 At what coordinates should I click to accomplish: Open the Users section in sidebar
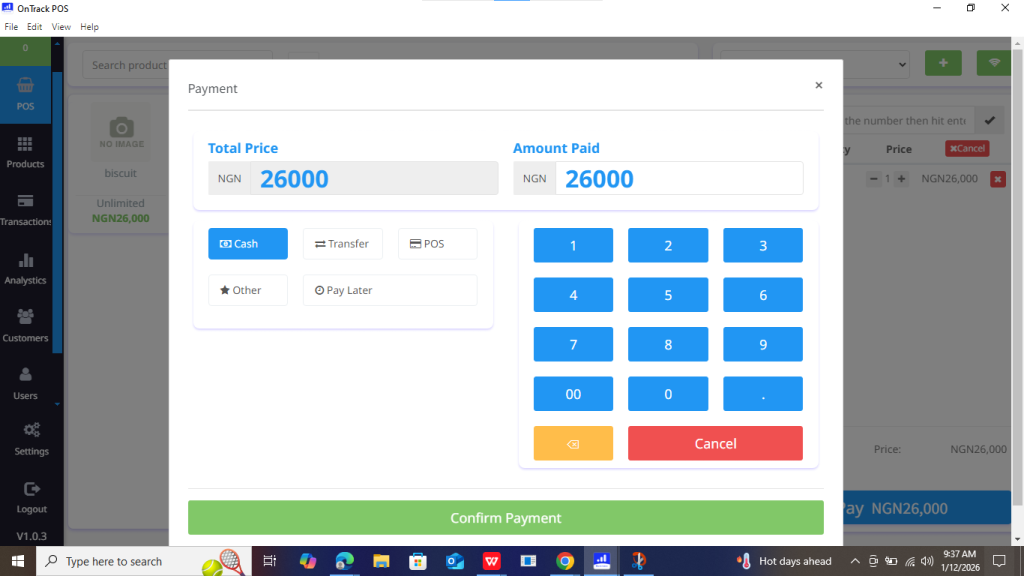[x=25, y=383]
